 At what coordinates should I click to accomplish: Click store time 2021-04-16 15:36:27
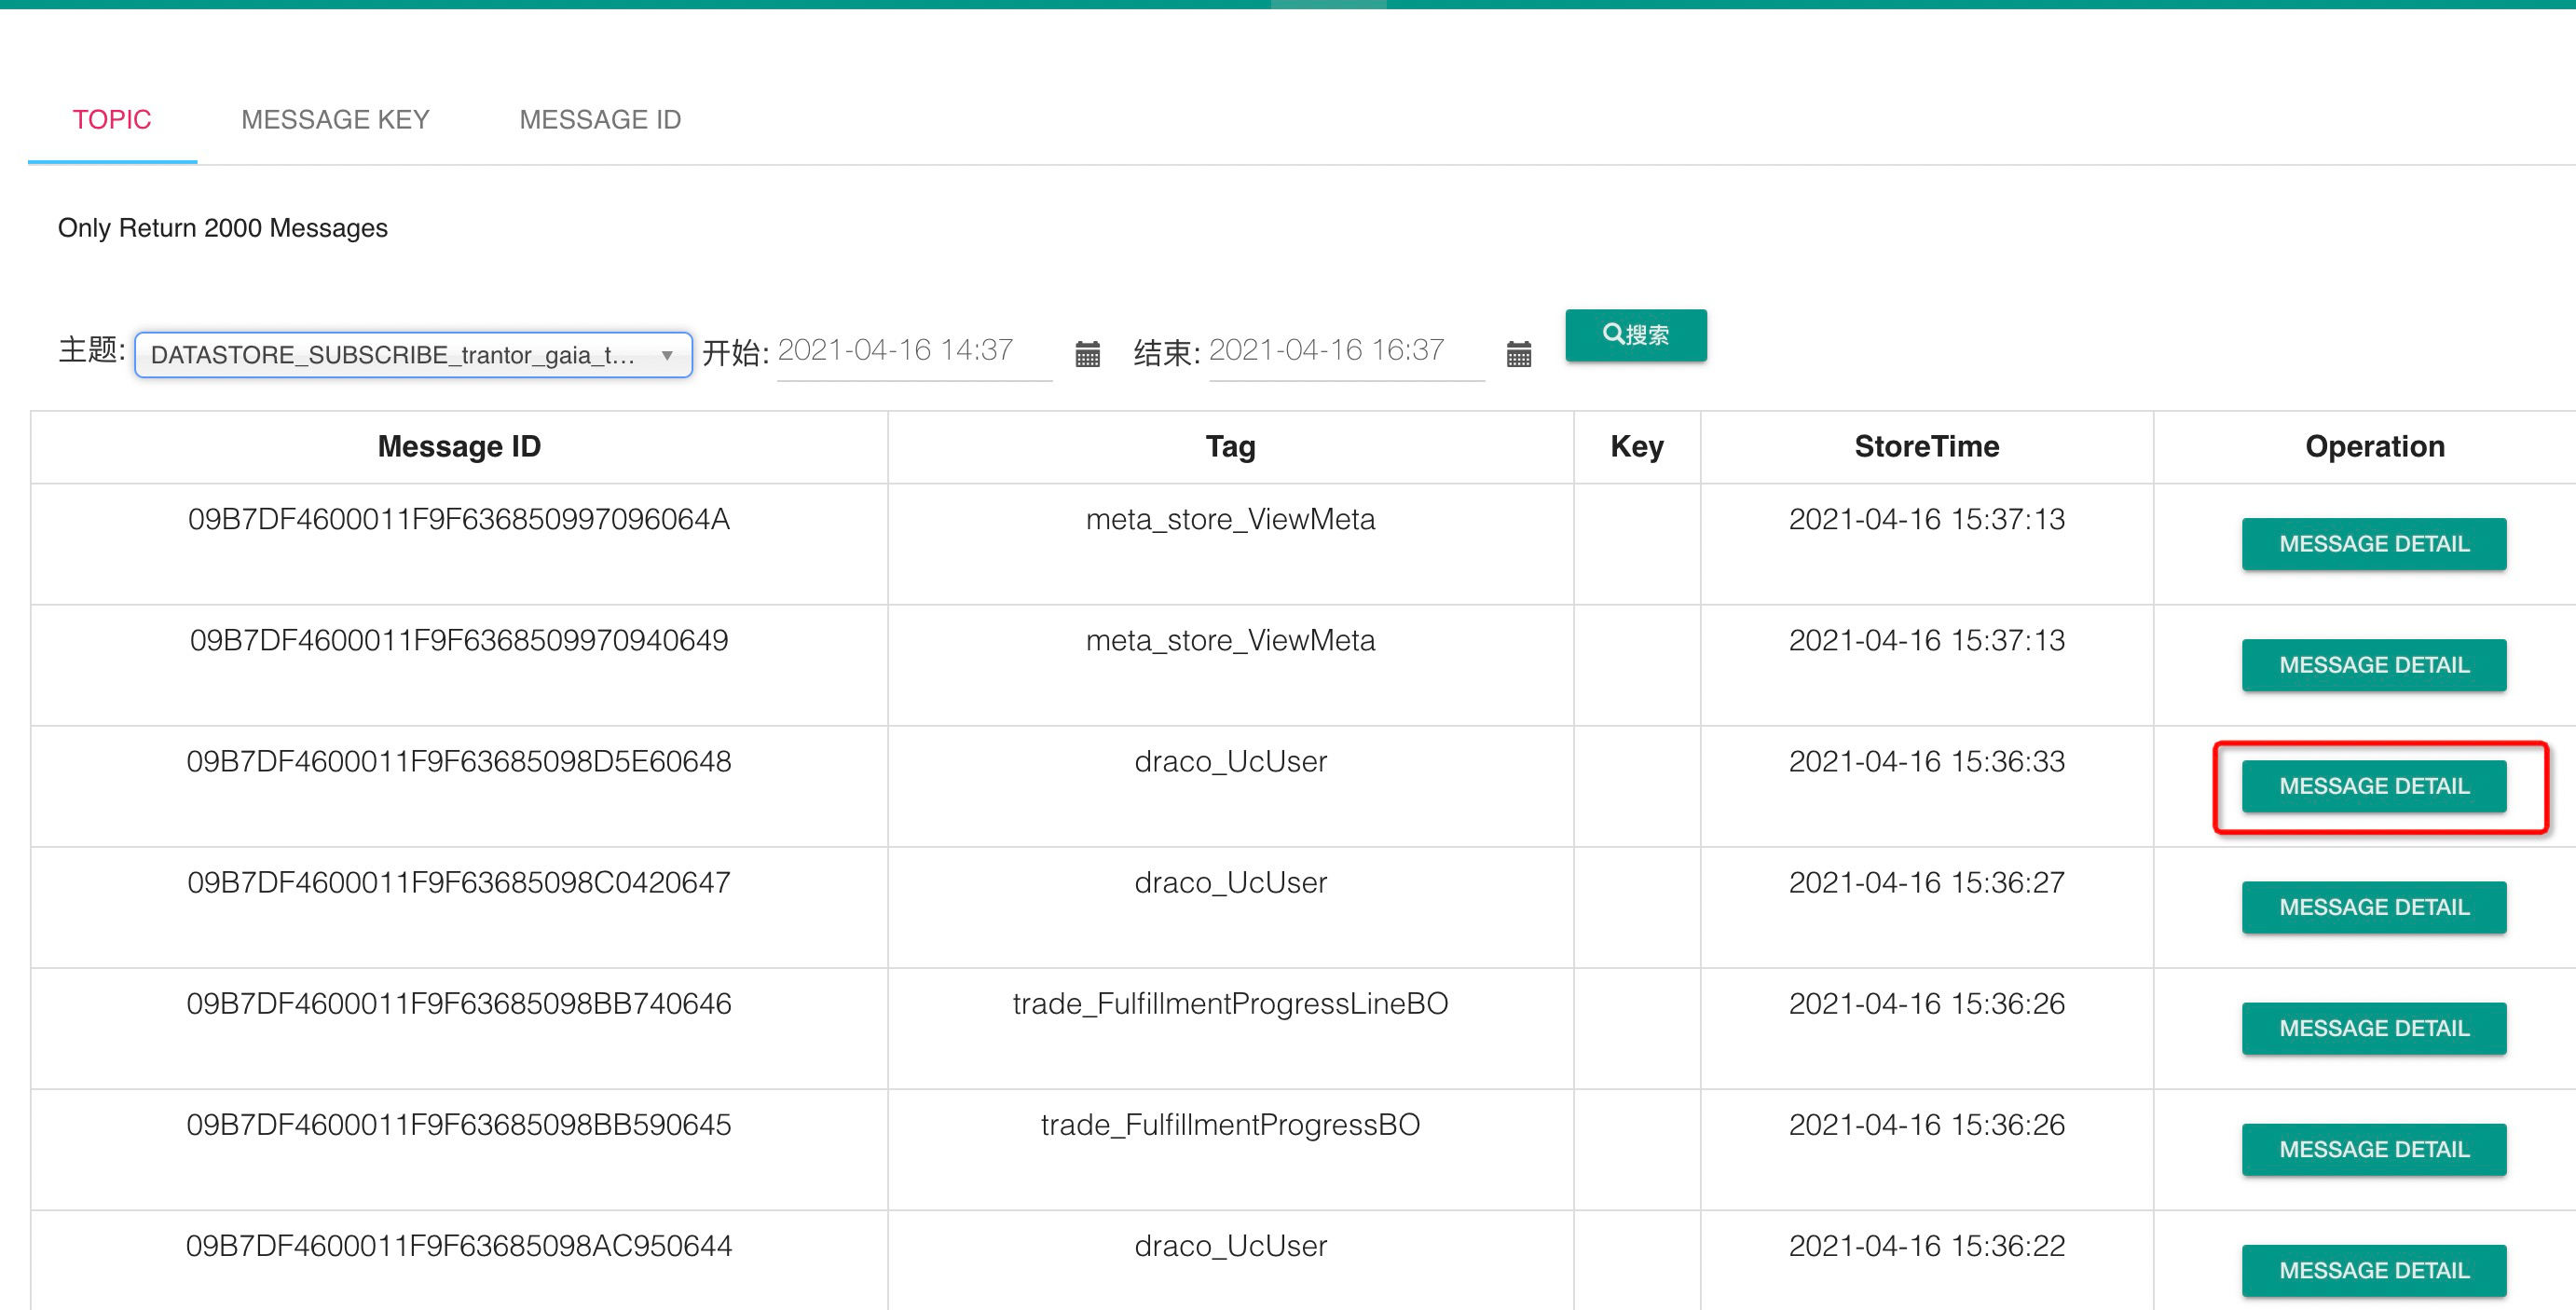tap(1926, 882)
